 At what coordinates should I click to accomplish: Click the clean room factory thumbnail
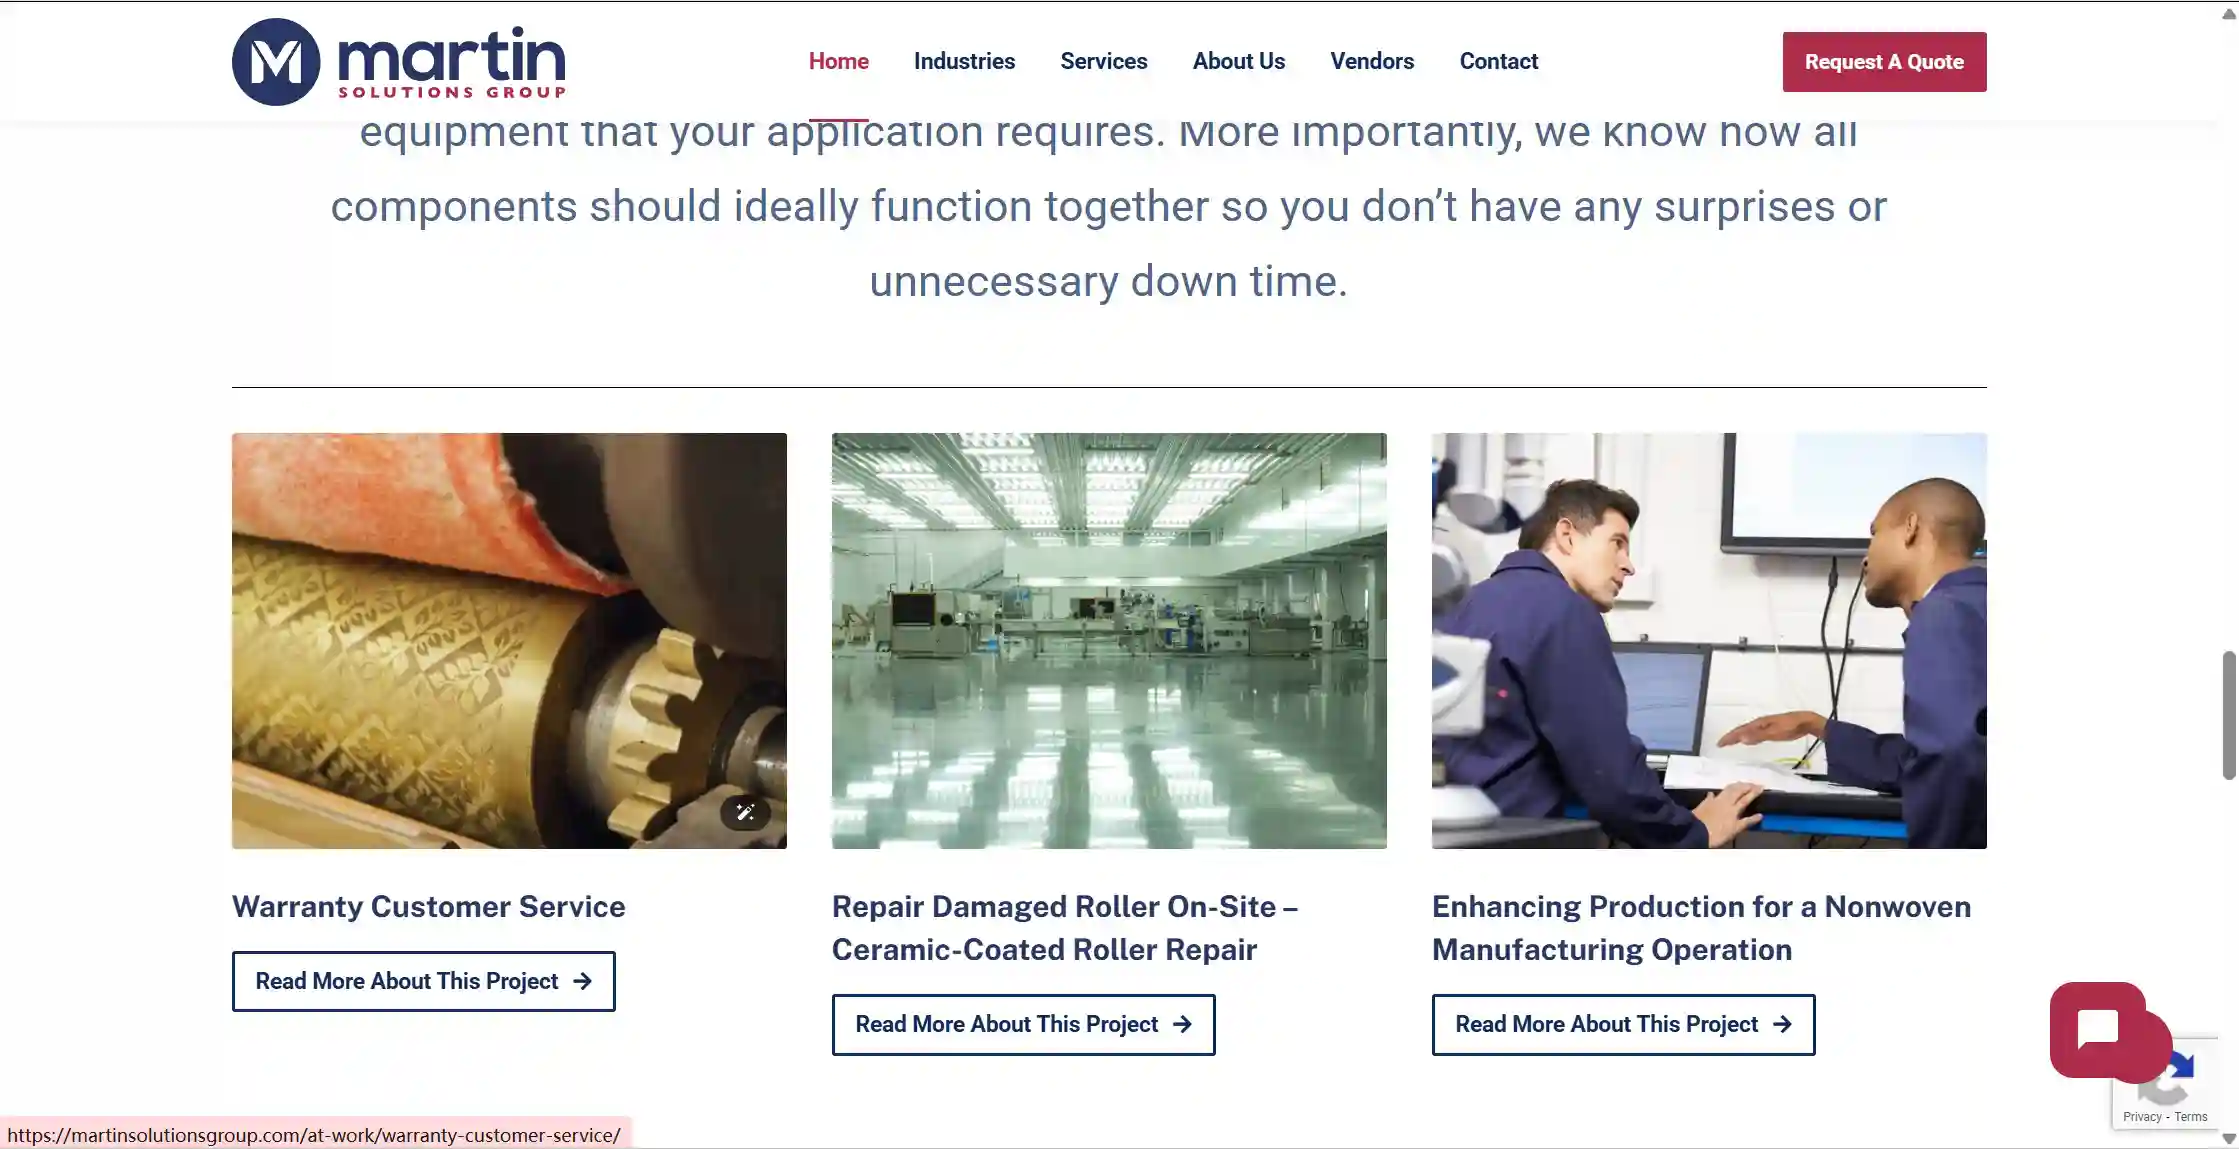coord(1109,641)
